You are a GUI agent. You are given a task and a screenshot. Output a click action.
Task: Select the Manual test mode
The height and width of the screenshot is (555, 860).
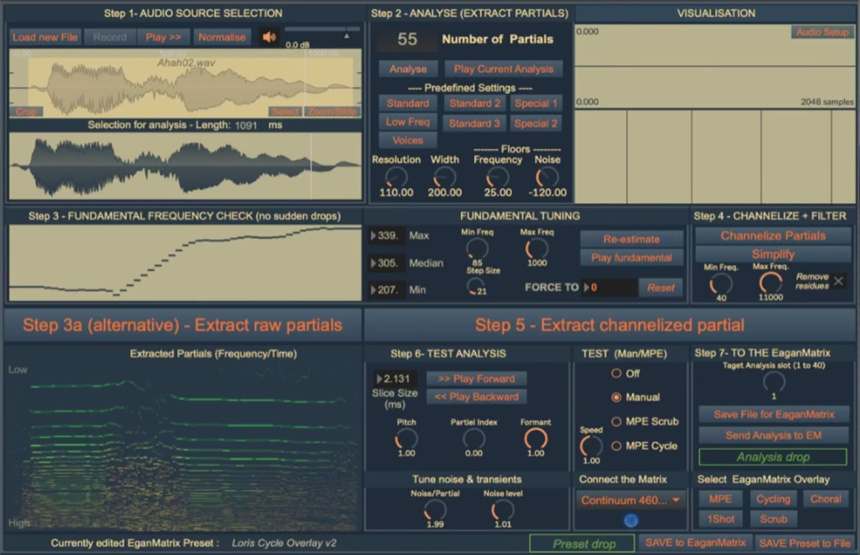(x=616, y=397)
